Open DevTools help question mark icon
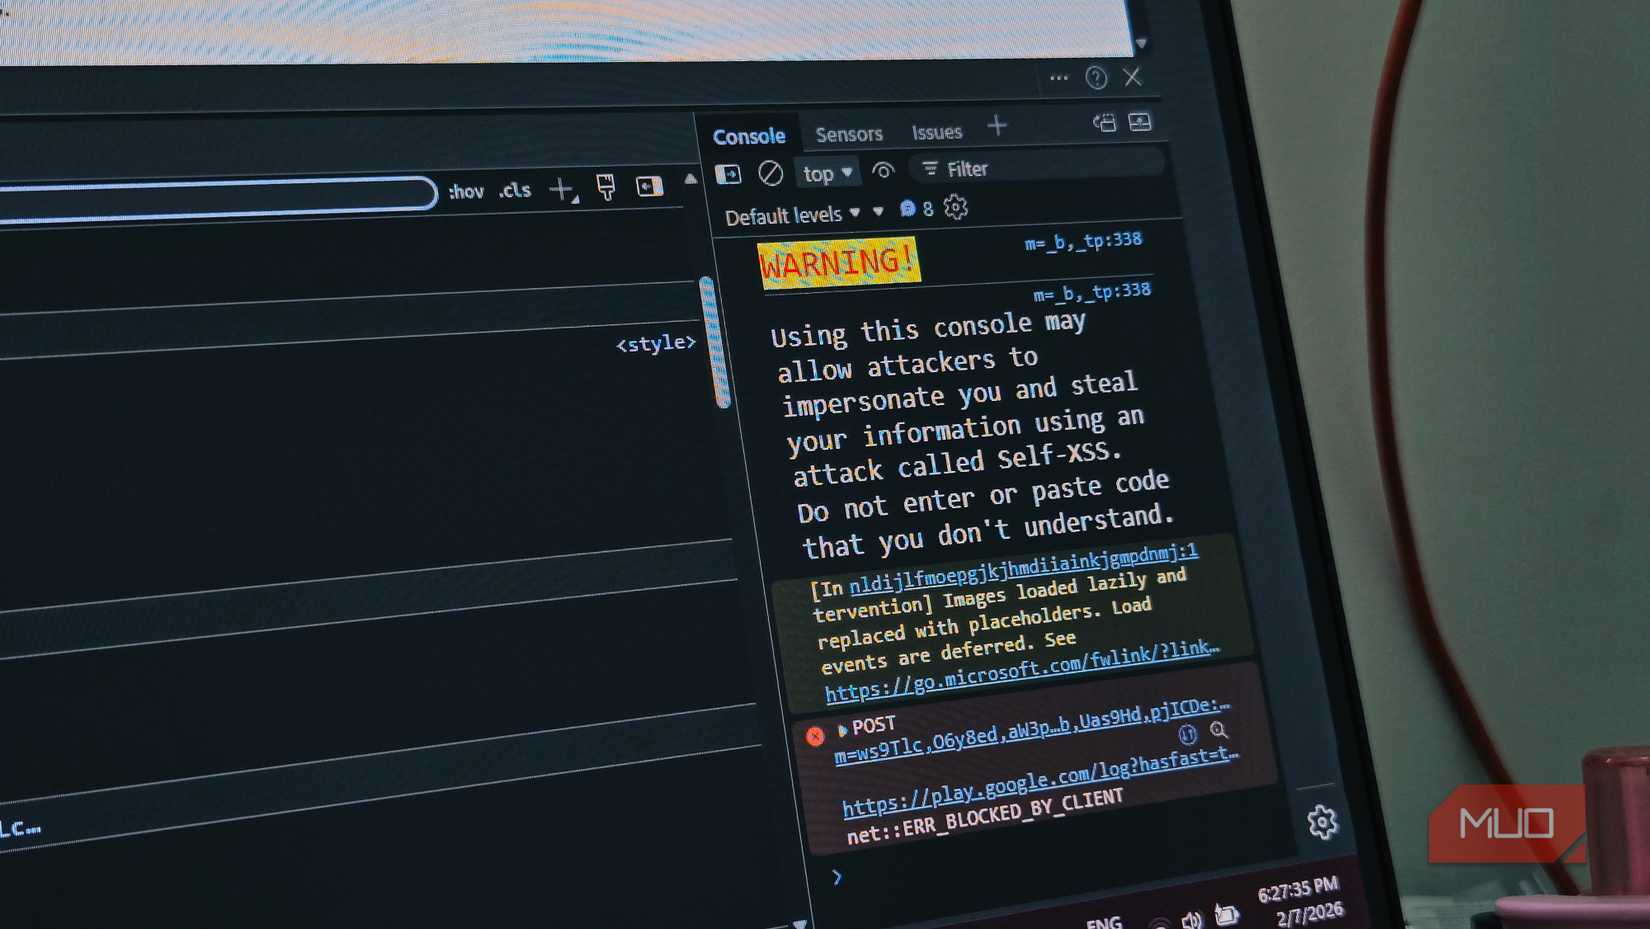The image size is (1650, 929). click(x=1096, y=78)
